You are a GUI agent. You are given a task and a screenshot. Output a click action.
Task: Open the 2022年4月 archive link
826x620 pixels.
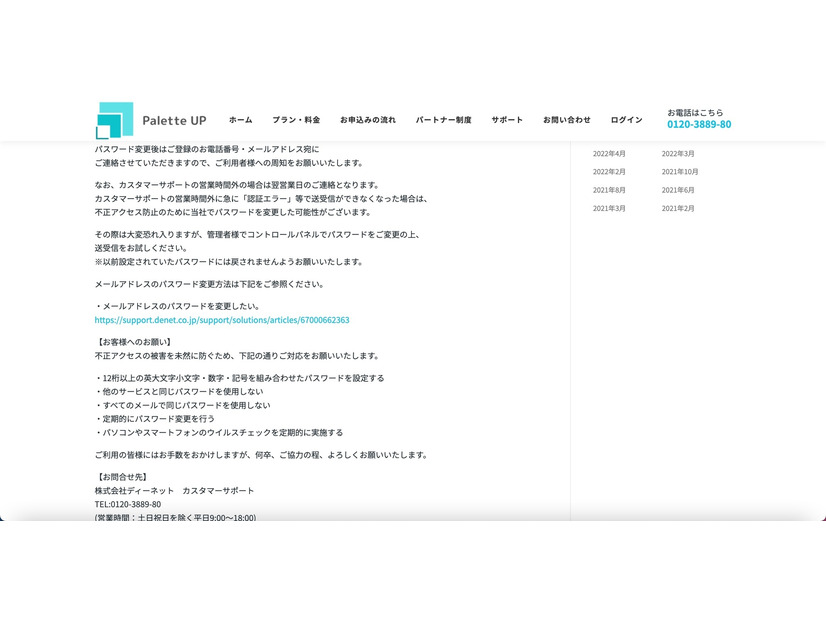point(609,154)
